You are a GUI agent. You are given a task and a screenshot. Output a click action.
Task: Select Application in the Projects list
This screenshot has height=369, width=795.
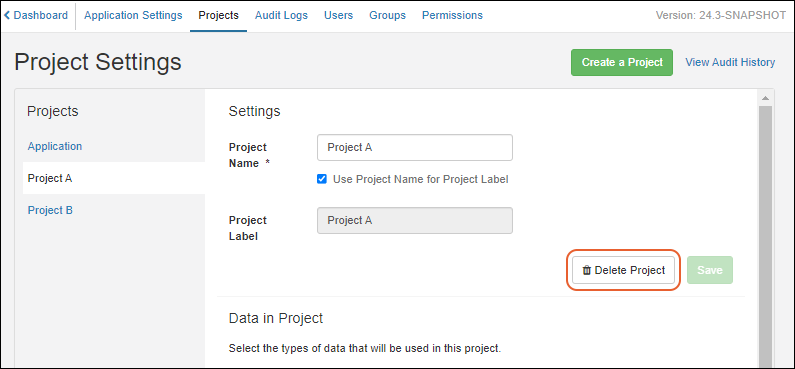[x=55, y=146]
